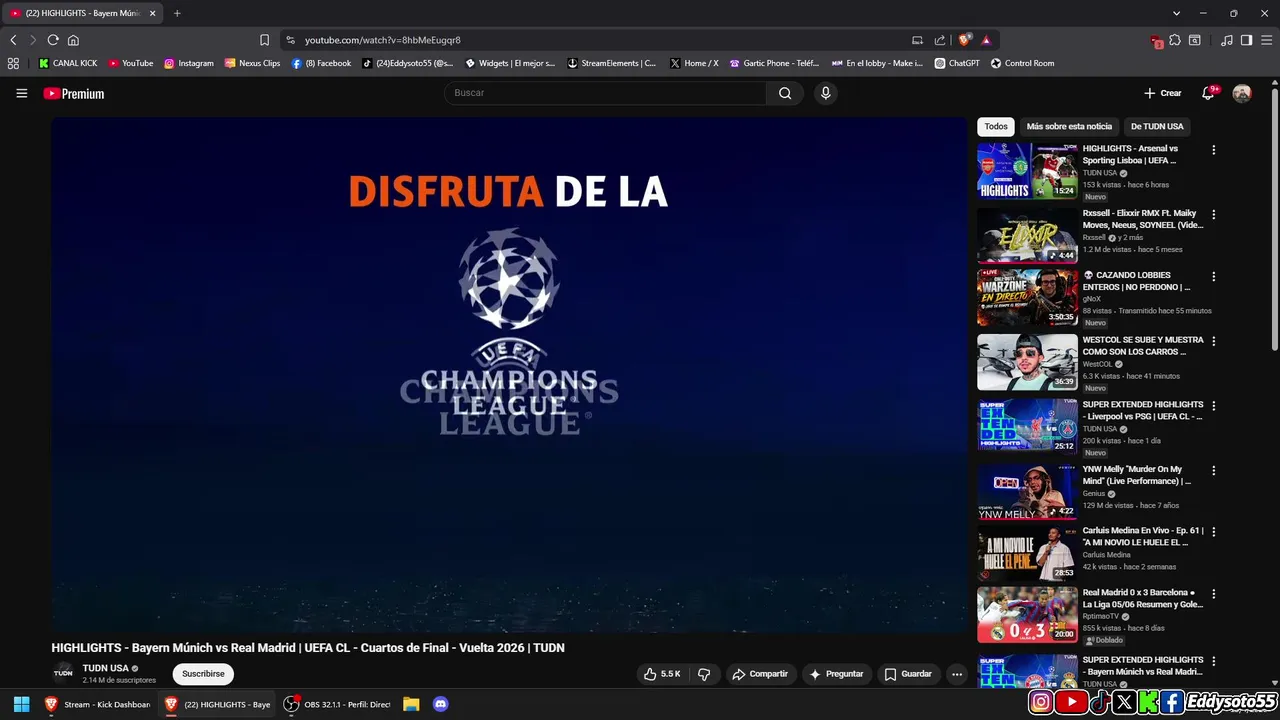Viewport: 1280px width, 720px height.
Task: Open the Windows Start menu
Action: [x=21, y=704]
